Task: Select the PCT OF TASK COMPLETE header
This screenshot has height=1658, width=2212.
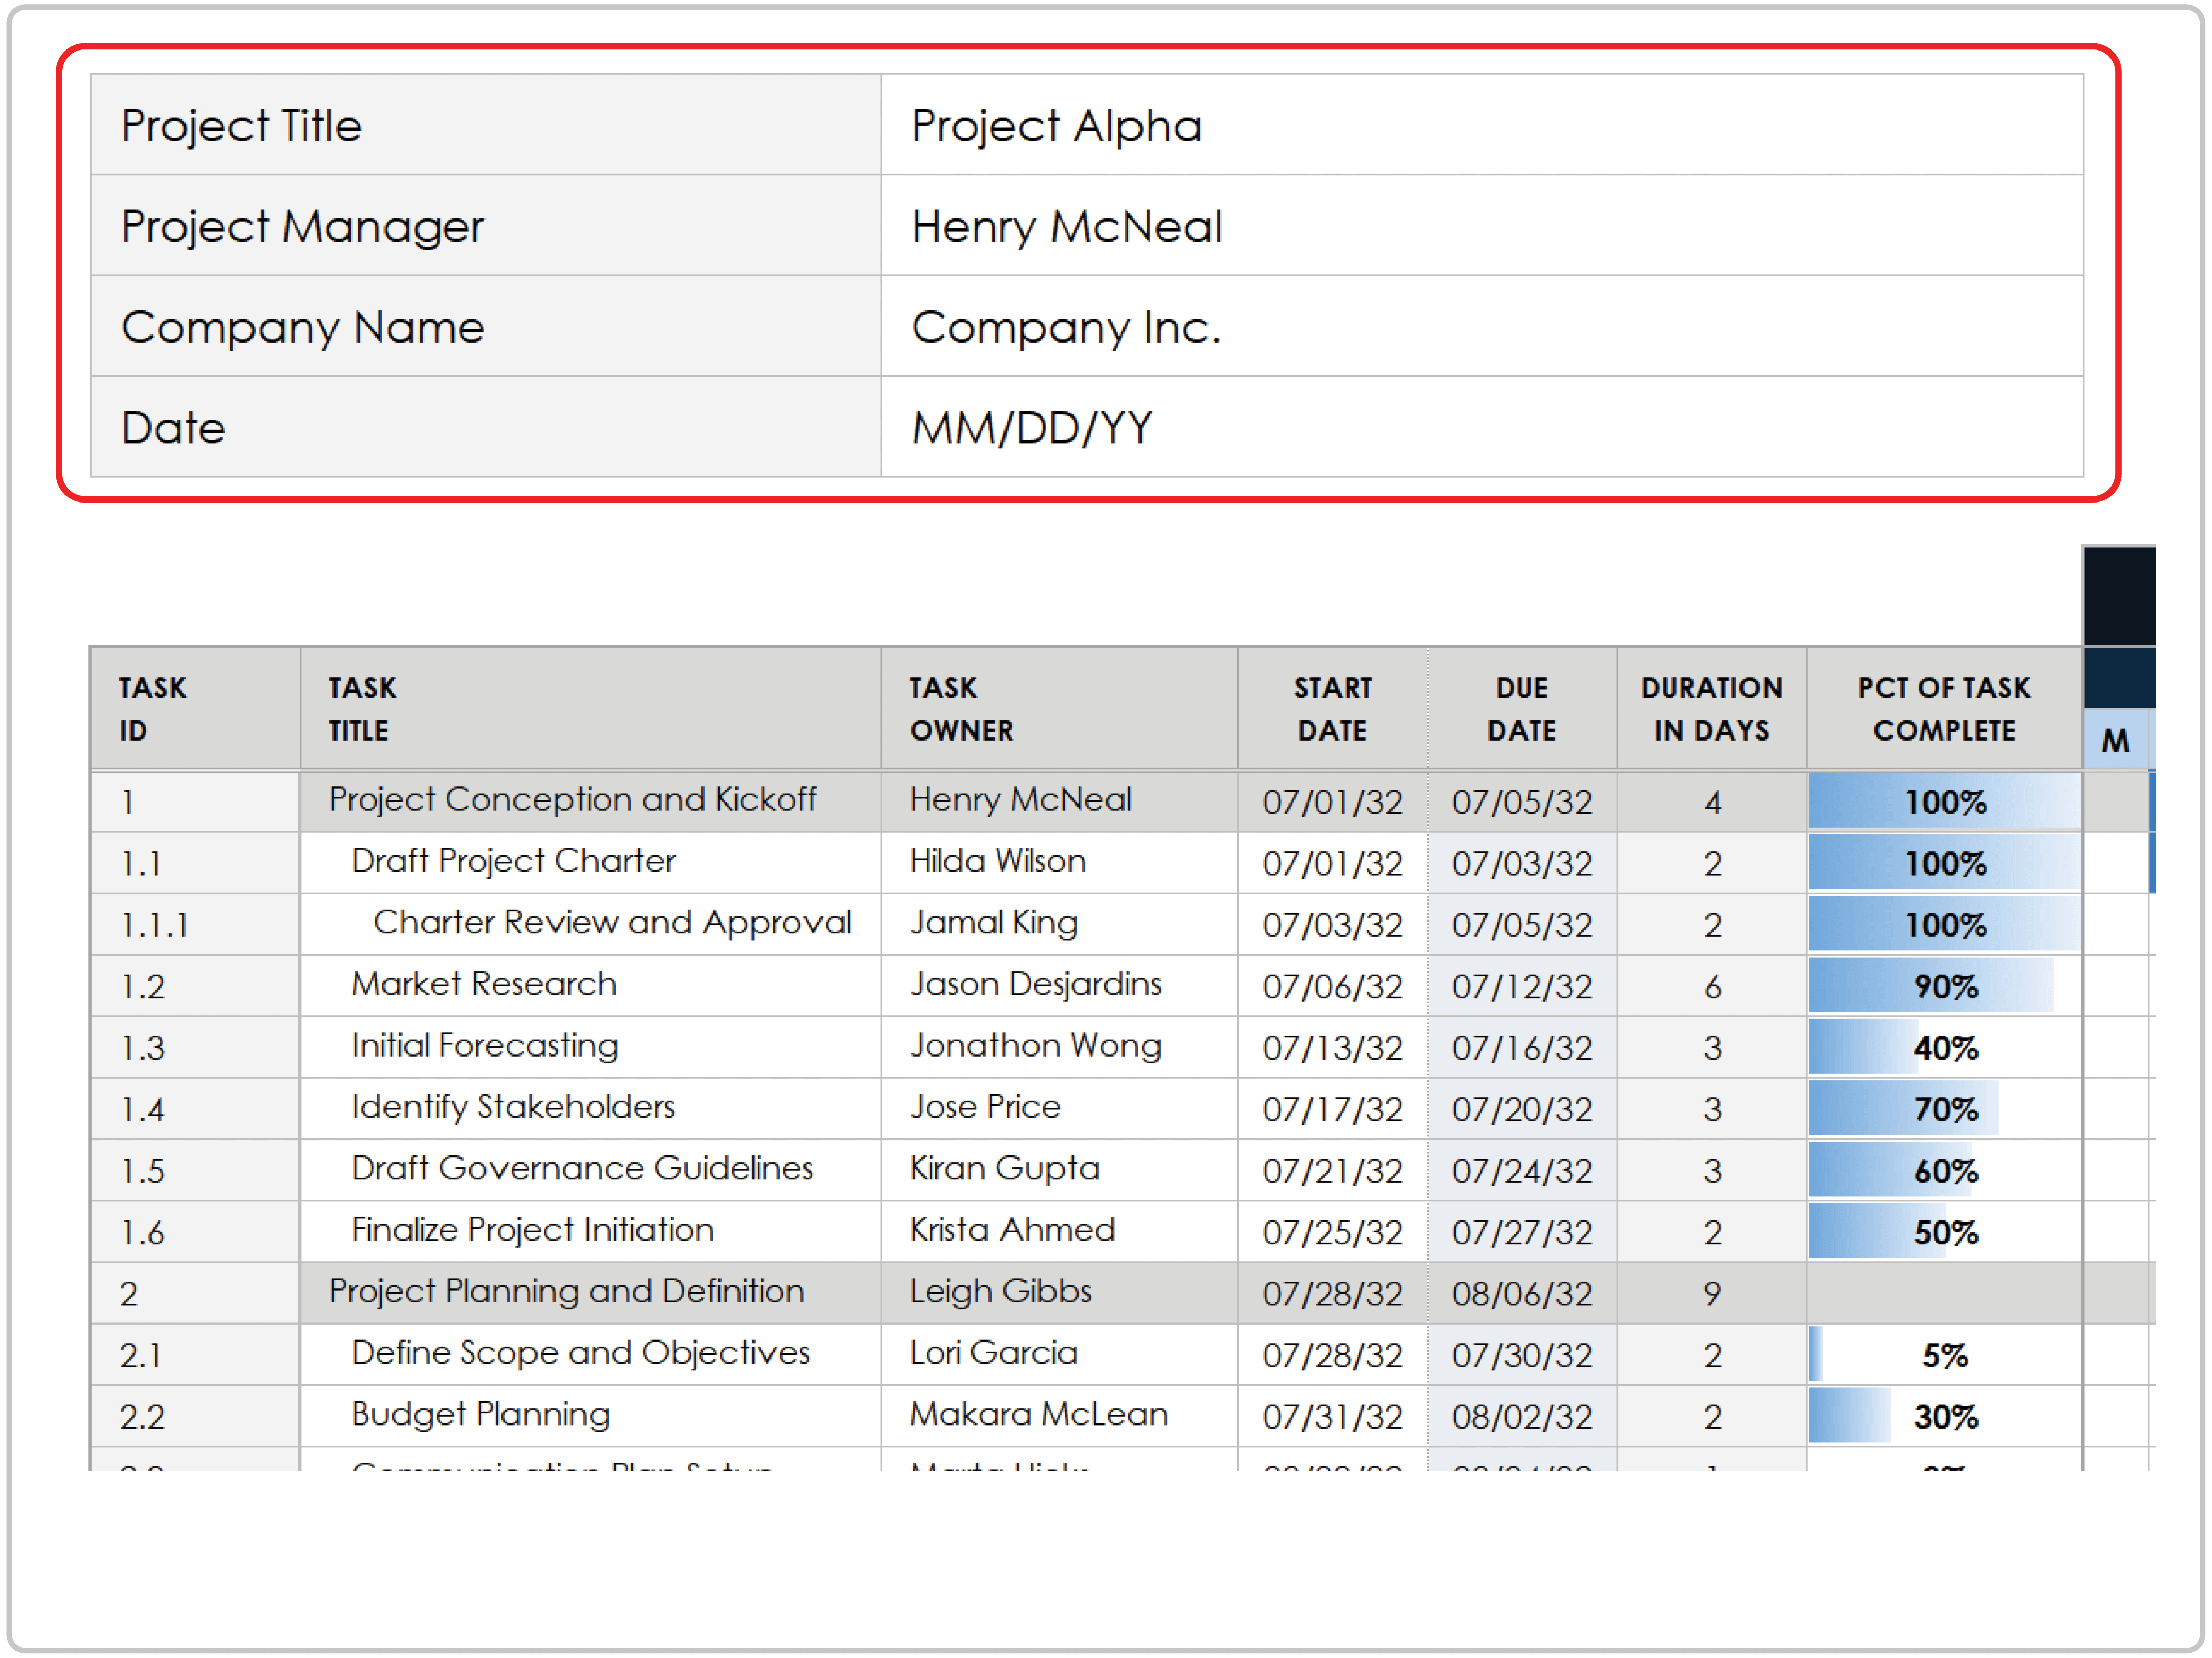Action: pyautogui.click(x=1944, y=708)
